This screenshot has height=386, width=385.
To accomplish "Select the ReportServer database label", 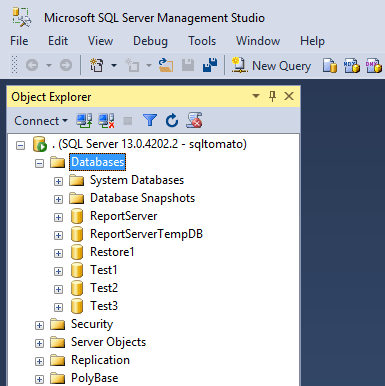I will [123, 216].
